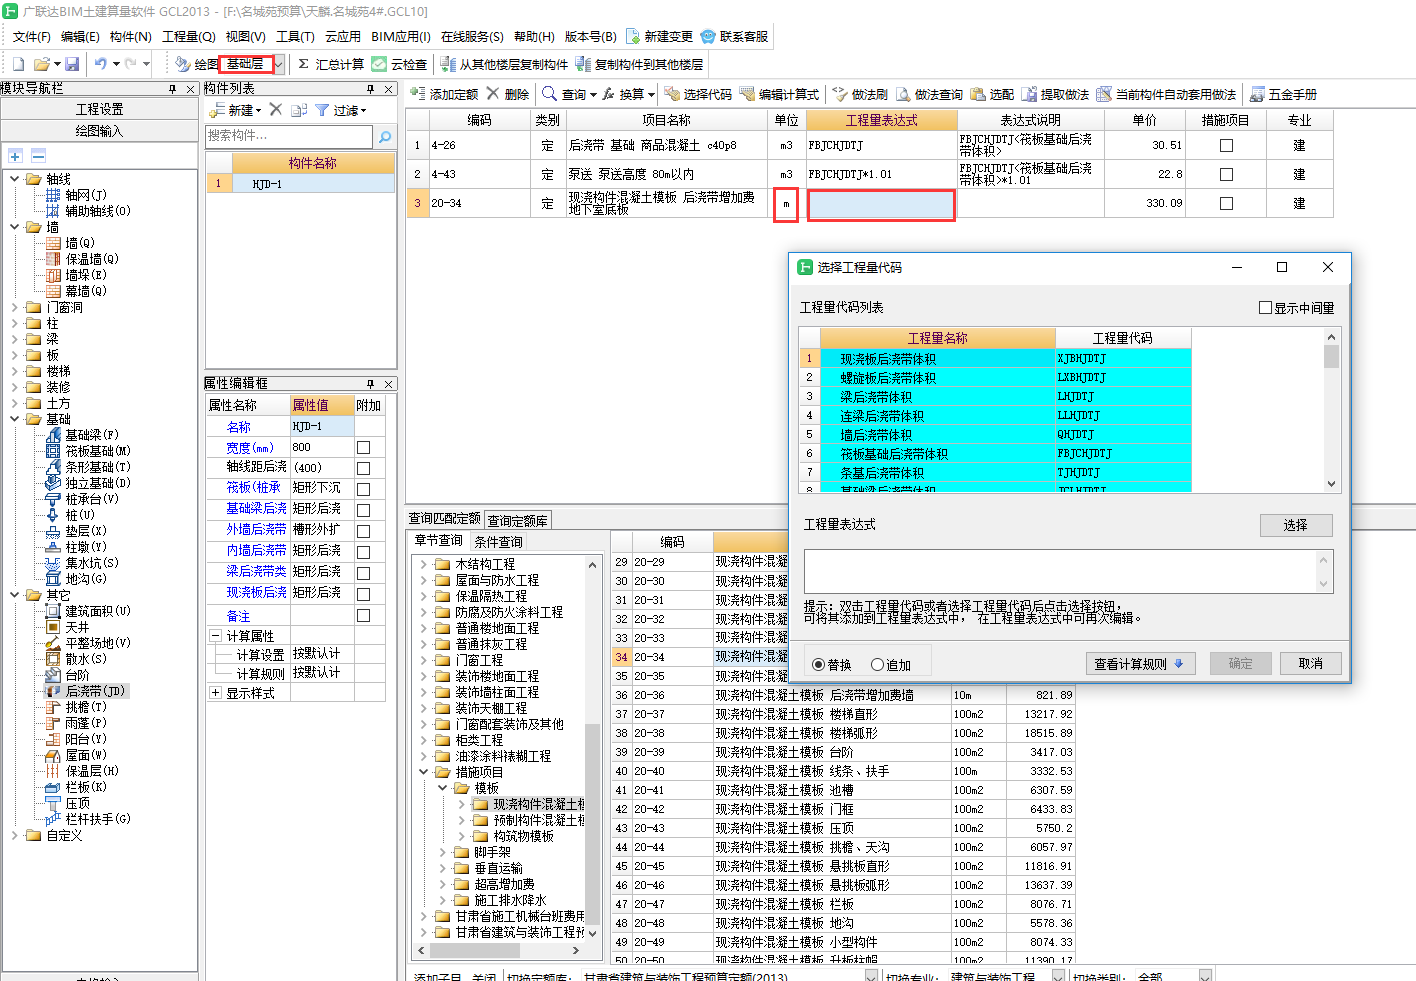Toggle 措施项目 checkbox for row 20-34
The width and height of the screenshot is (1416, 981).
point(1226,204)
